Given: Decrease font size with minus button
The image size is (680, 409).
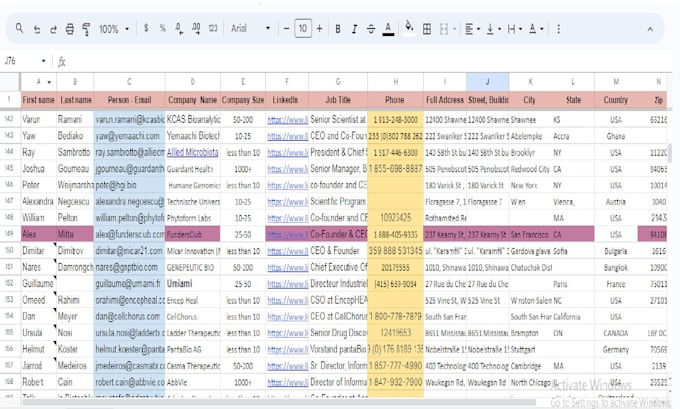Looking at the screenshot, I should [286, 29].
